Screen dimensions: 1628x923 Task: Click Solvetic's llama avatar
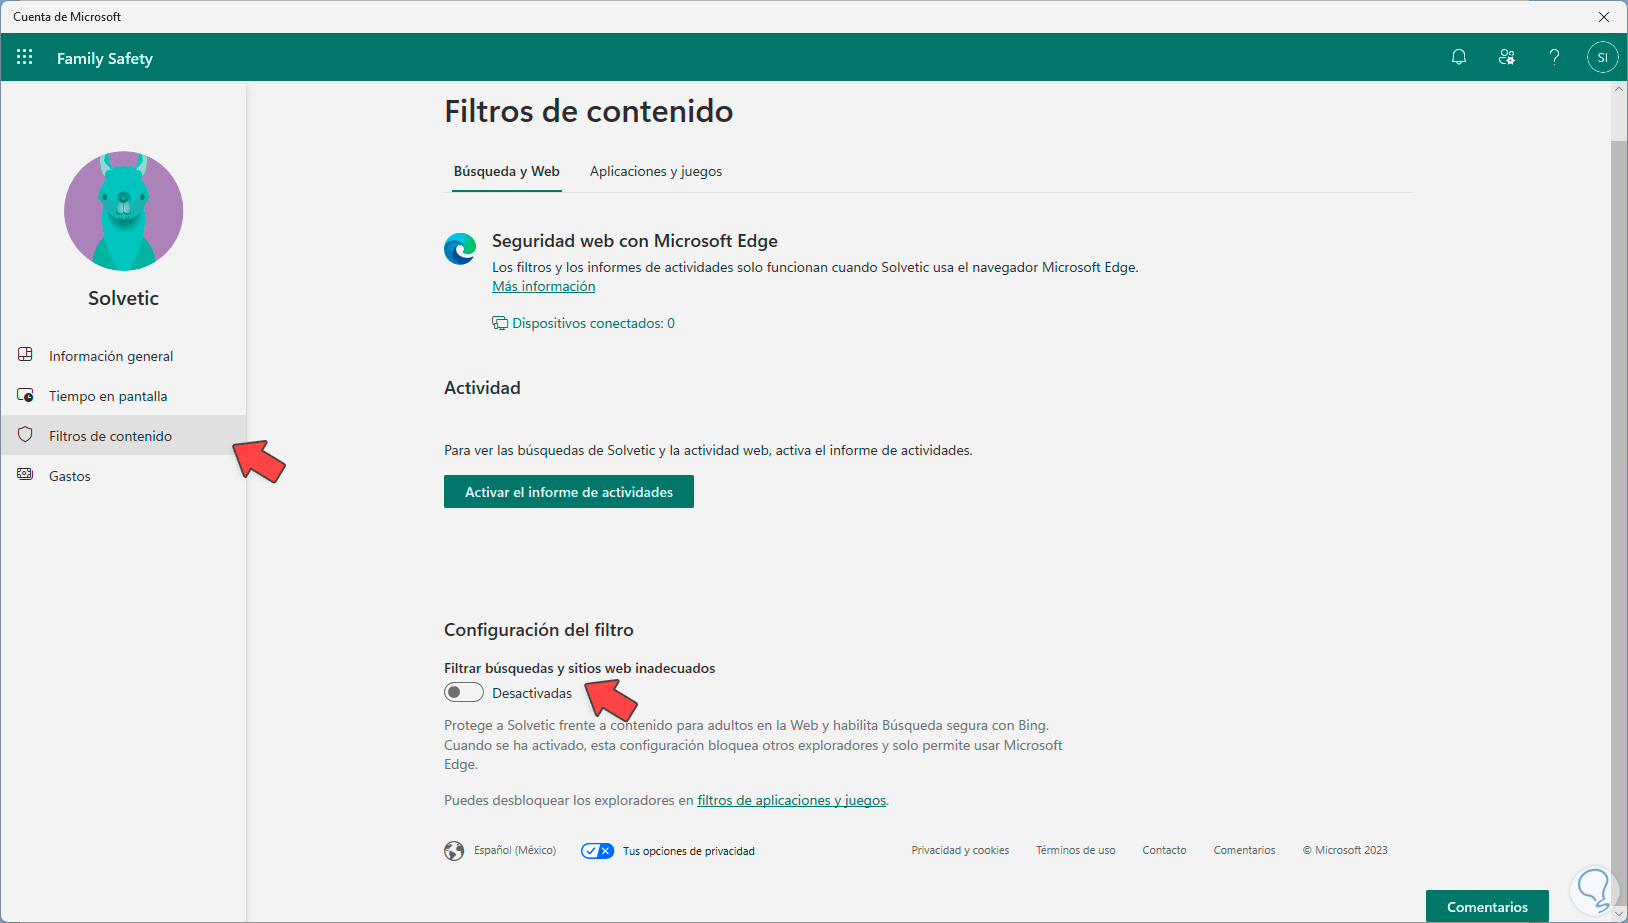click(x=124, y=211)
